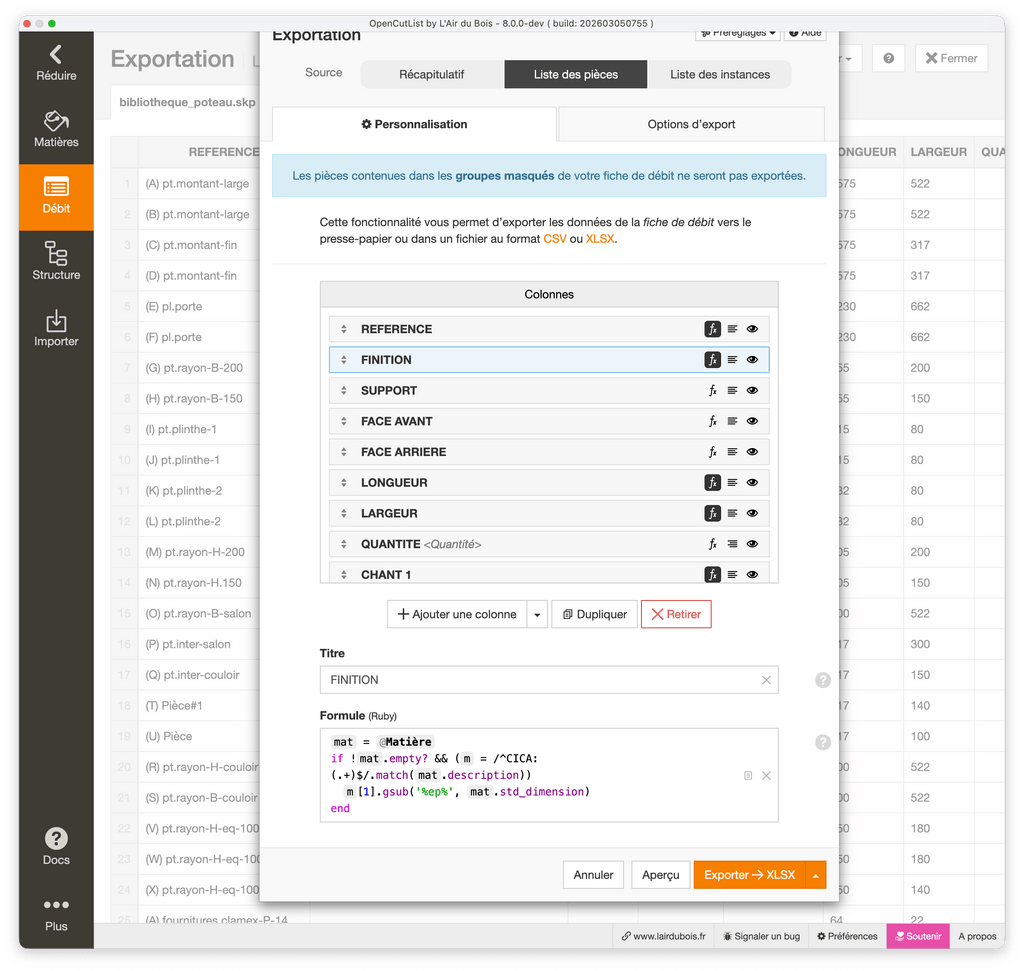Collapse sidebar with Réduire chevron
The height and width of the screenshot is (971, 1024).
tap(56, 62)
